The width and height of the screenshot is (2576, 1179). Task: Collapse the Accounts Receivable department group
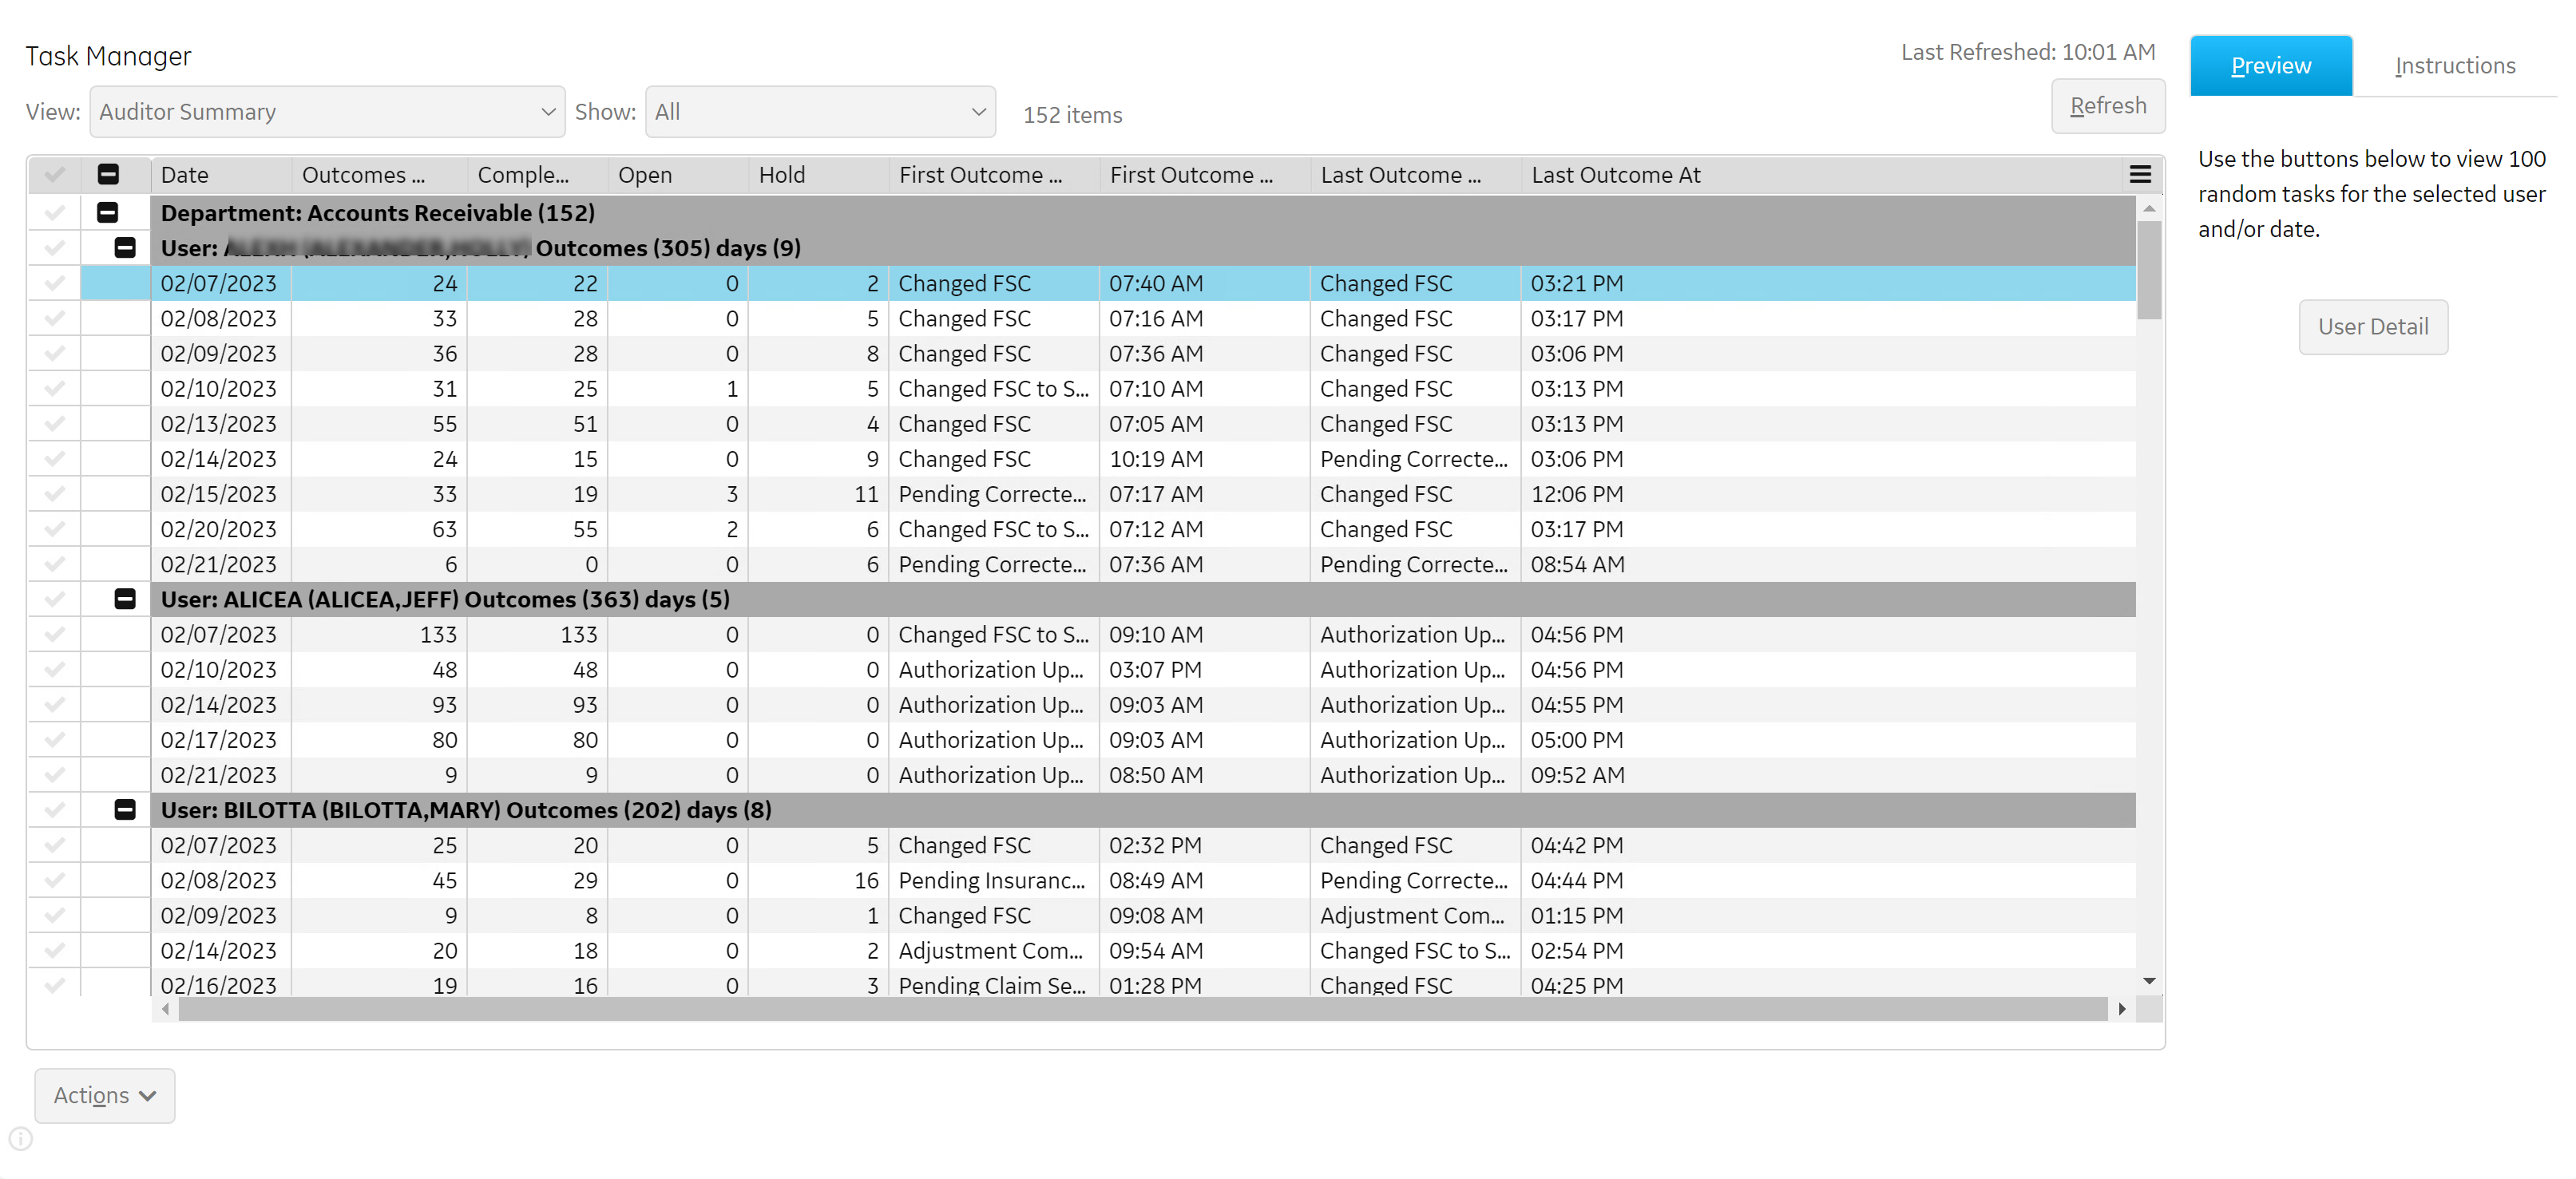click(x=108, y=213)
